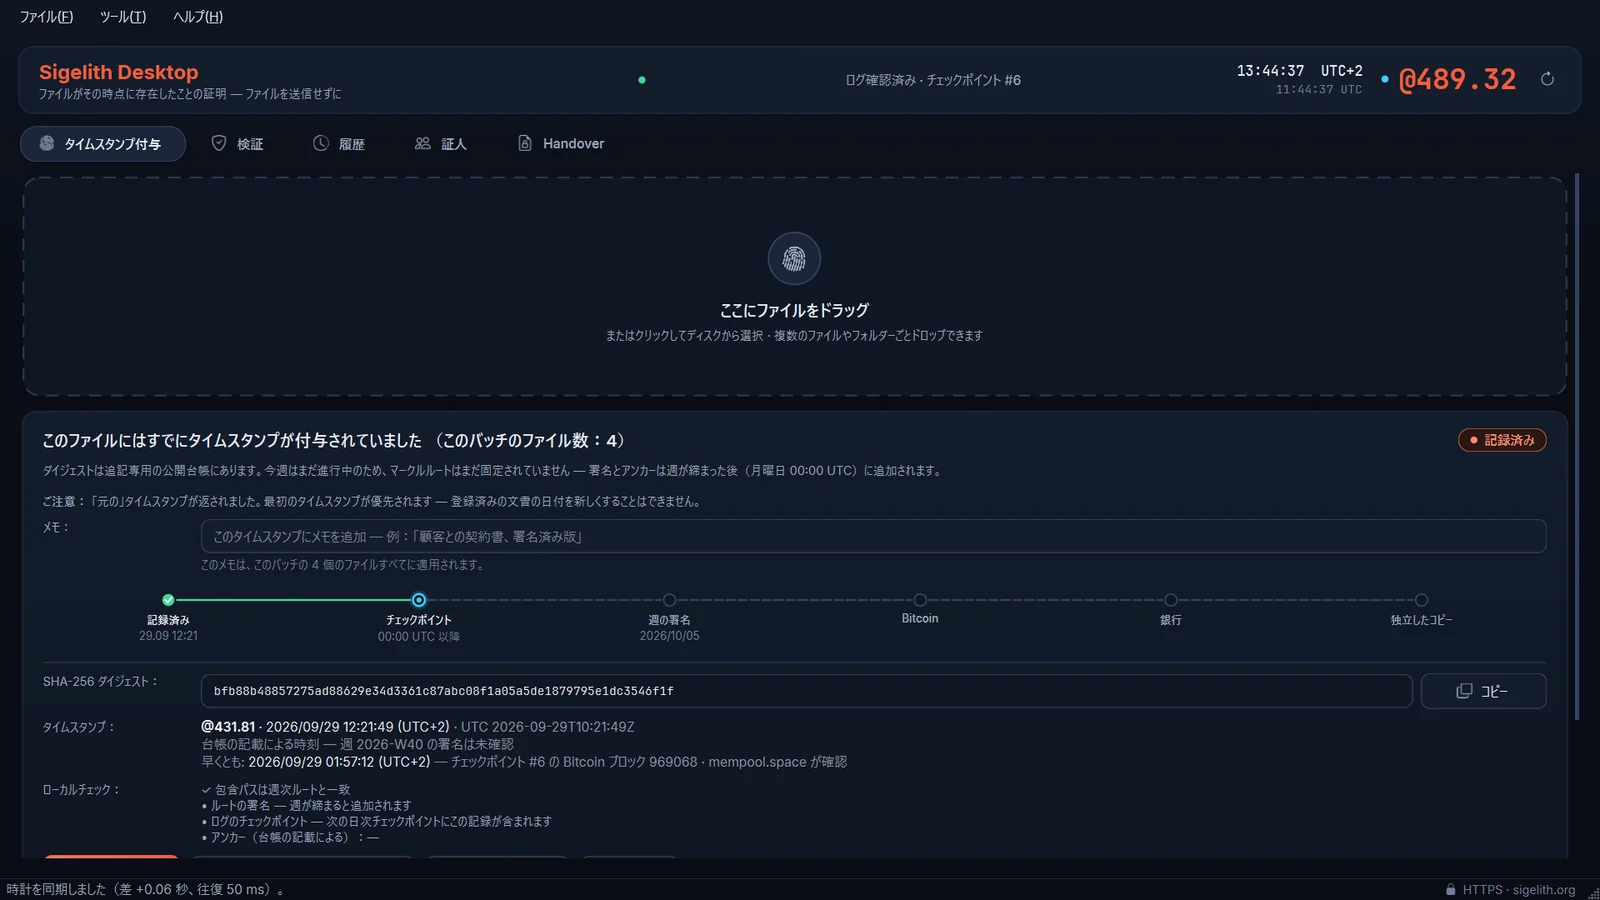Click the @489.32 beat time value
The height and width of the screenshot is (900, 1600).
pos(1457,79)
